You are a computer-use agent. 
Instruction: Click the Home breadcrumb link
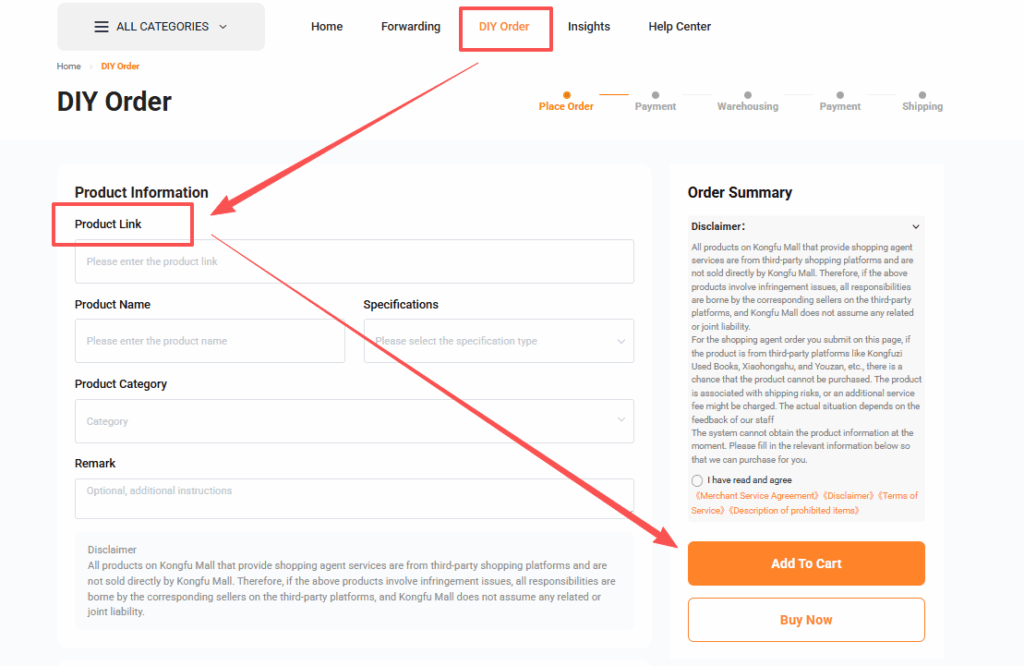(x=69, y=66)
